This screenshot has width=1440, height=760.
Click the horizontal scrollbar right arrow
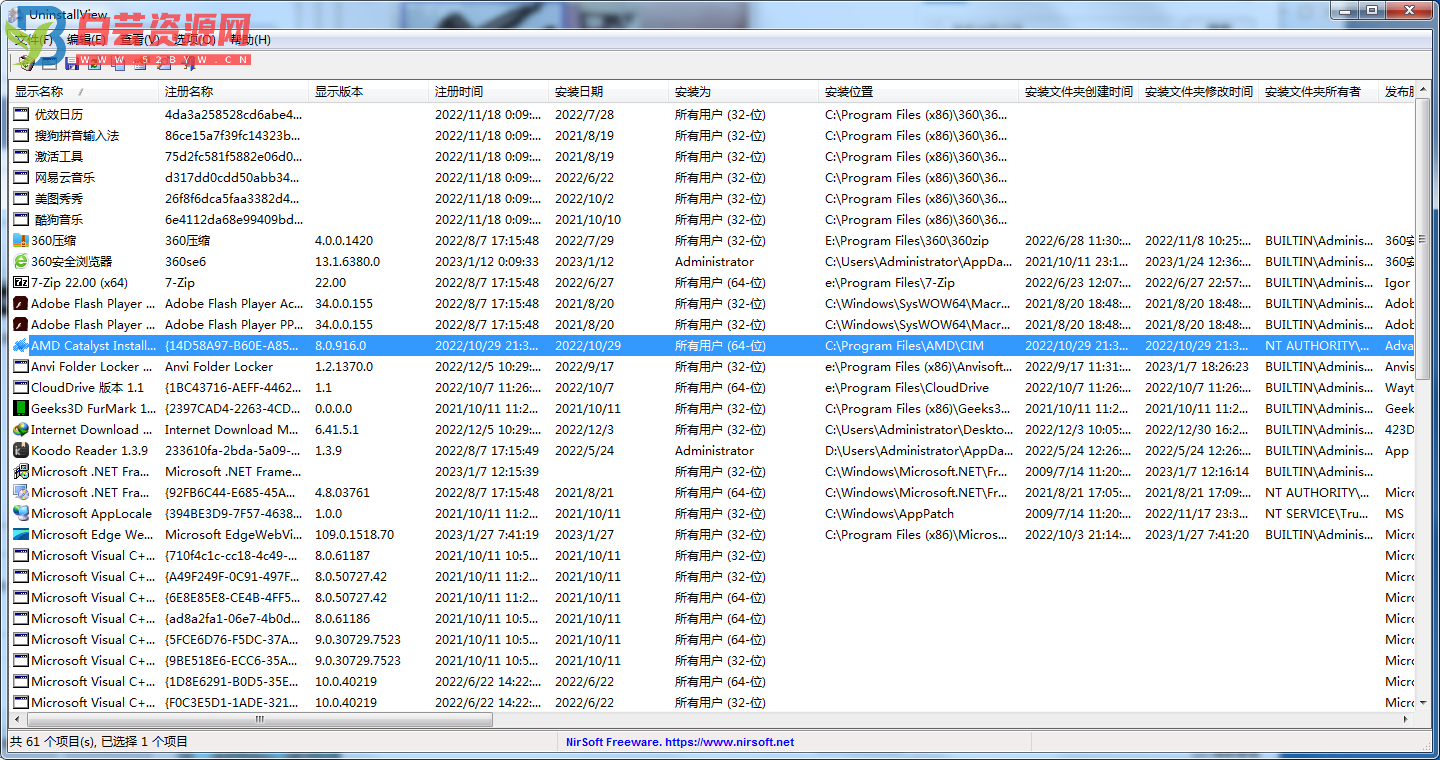click(1407, 719)
